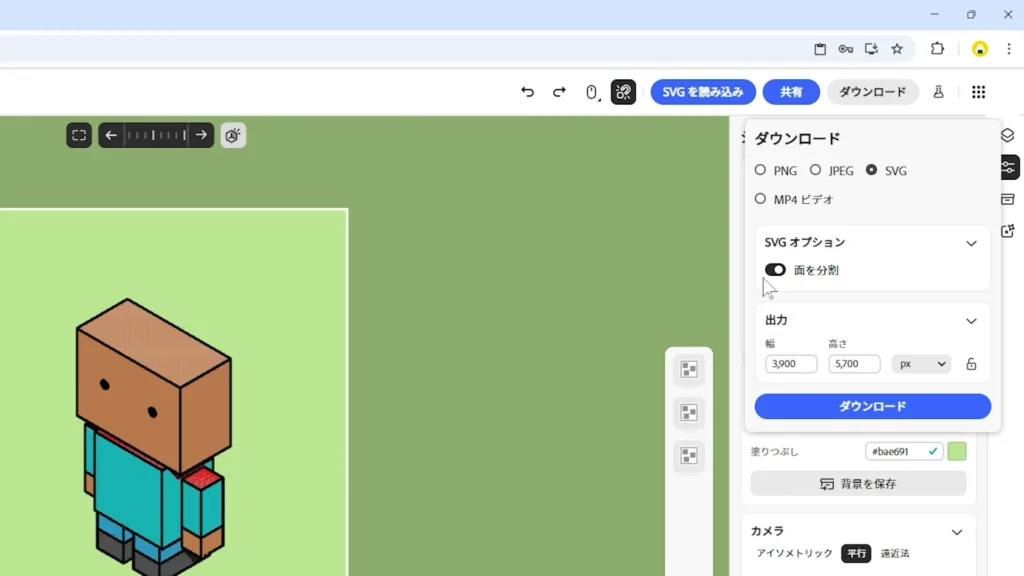Select the 平行 camera tab
This screenshot has width=1024, height=576.
point(856,553)
